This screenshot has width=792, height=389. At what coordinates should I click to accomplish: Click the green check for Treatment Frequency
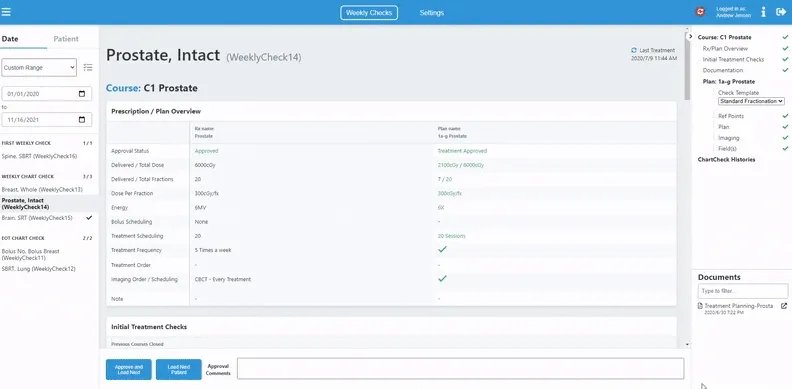click(x=442, y=250)
